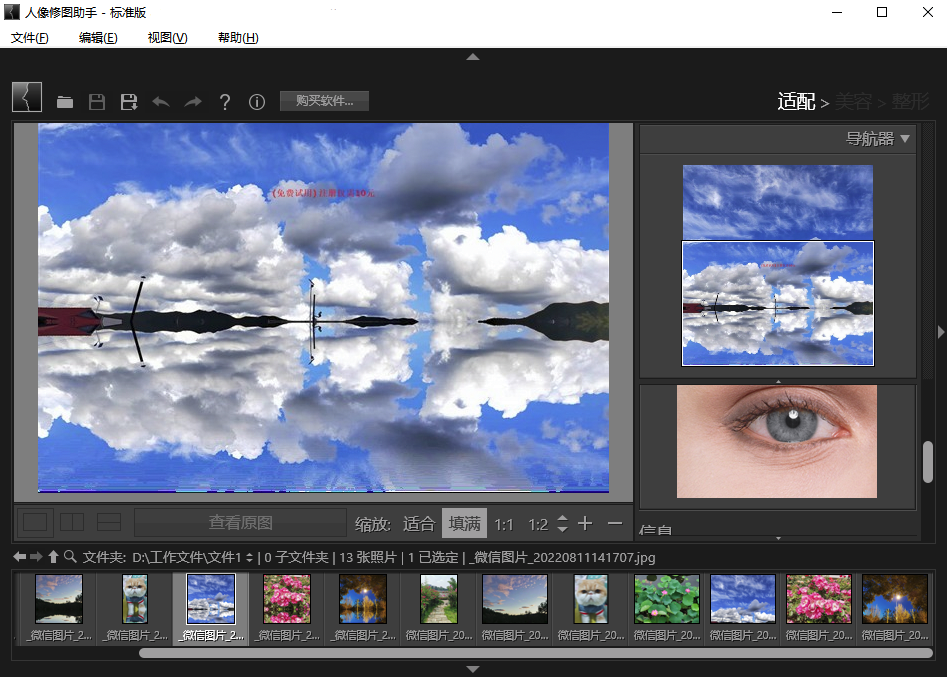
Task: Open the info circle icon
Action: point(256,102)
